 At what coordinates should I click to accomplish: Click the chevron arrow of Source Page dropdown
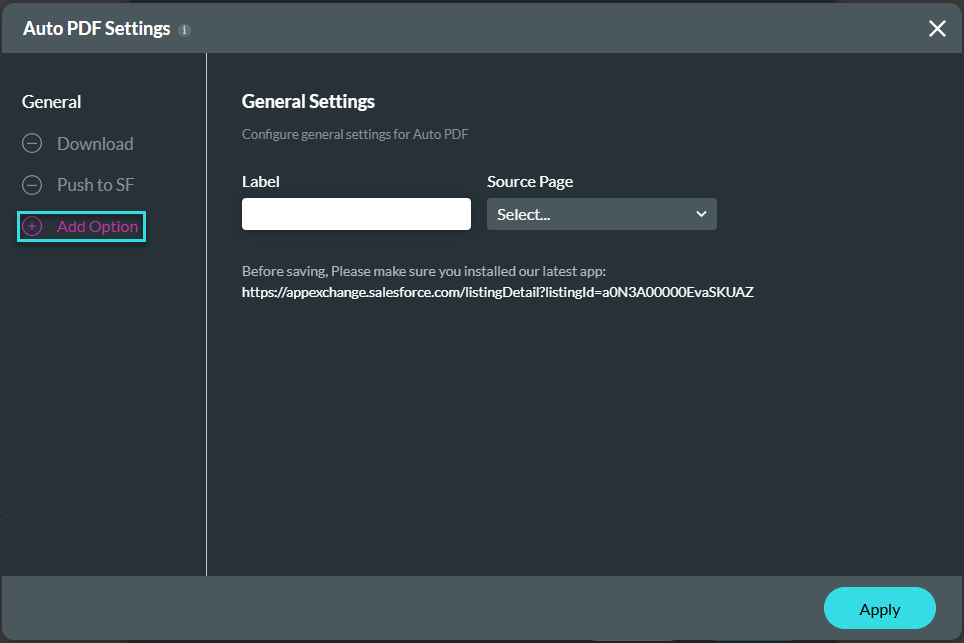[x=701, y=214]
